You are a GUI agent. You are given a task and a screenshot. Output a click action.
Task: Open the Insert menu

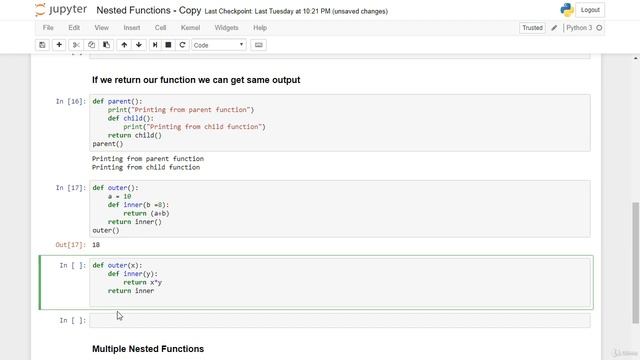pyautogui.click(x=131, y=28)
